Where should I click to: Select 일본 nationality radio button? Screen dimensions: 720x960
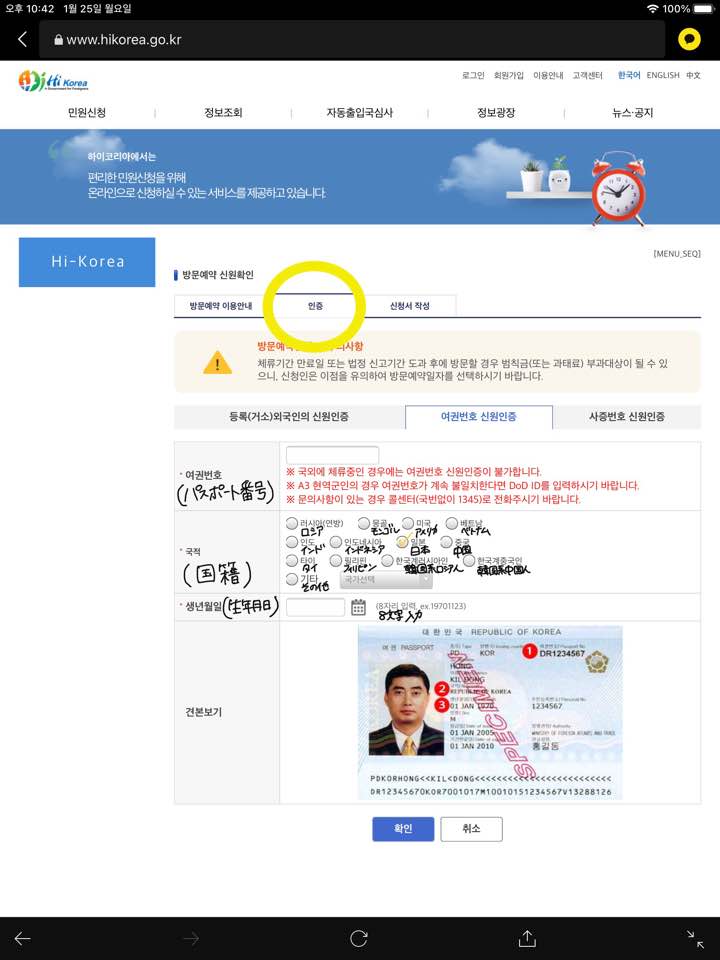click(x=403, y=542)
